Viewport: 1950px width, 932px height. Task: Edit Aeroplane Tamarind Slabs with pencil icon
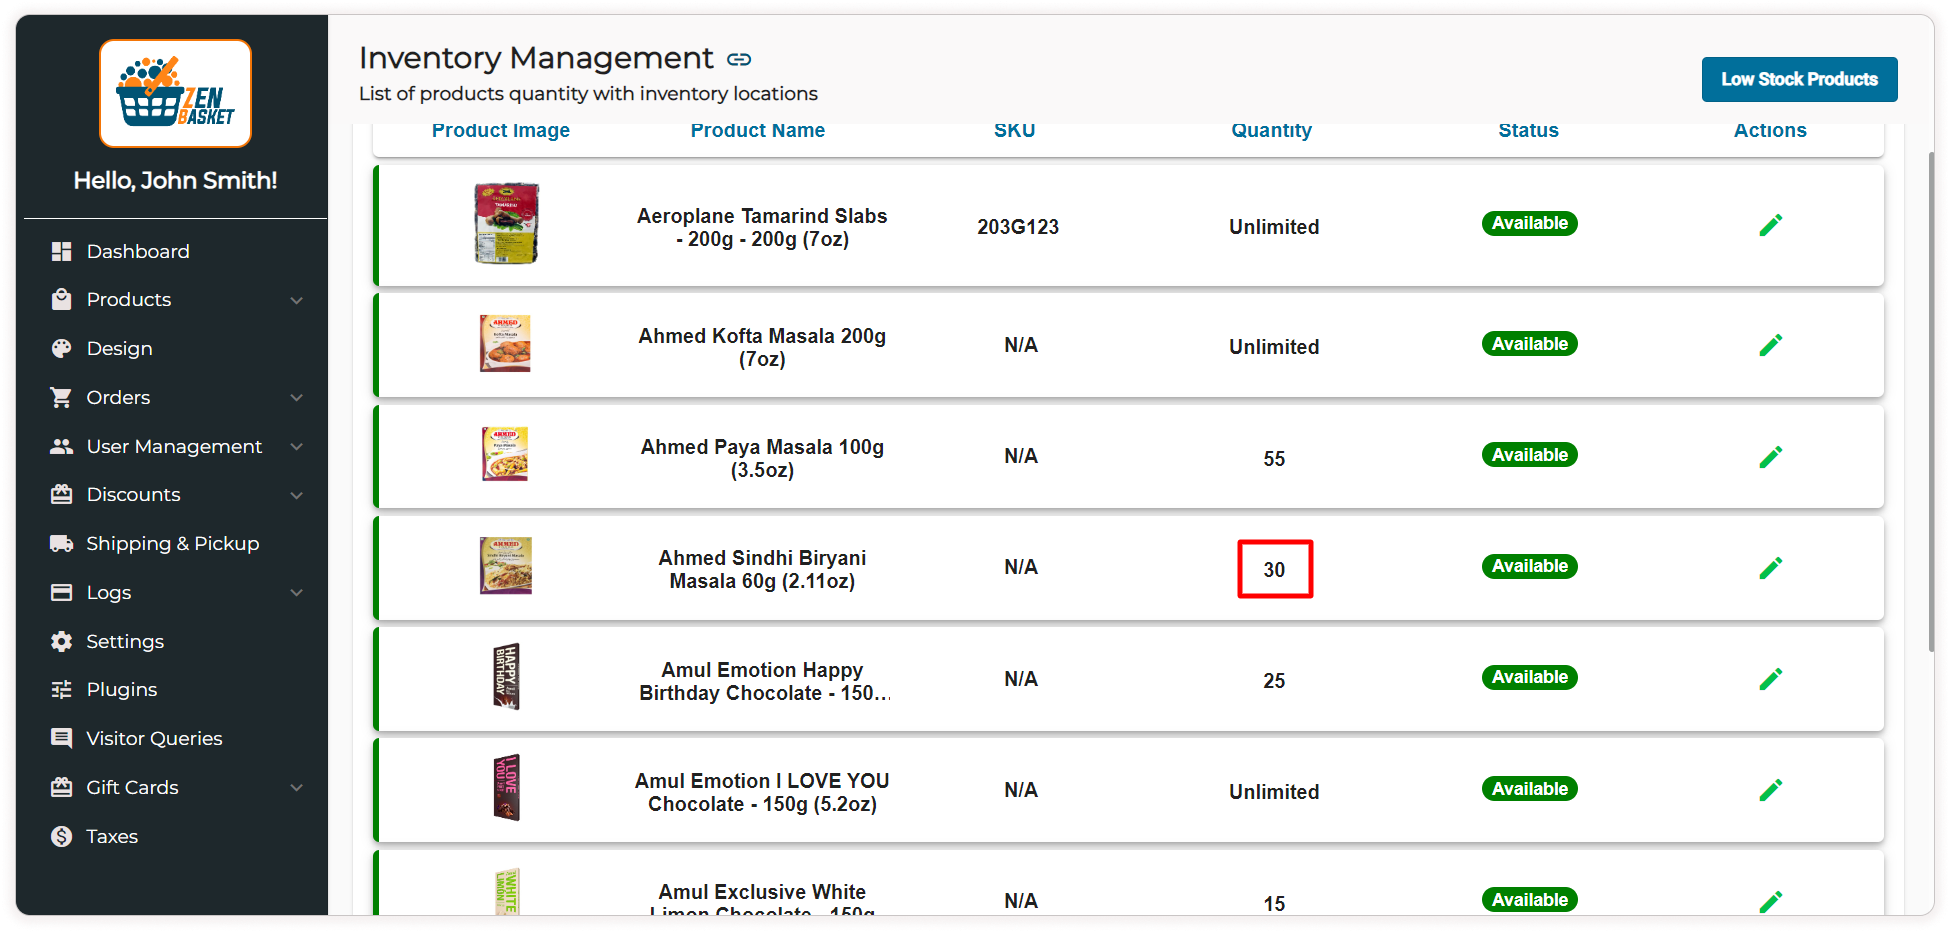(x=1770, y=225)
